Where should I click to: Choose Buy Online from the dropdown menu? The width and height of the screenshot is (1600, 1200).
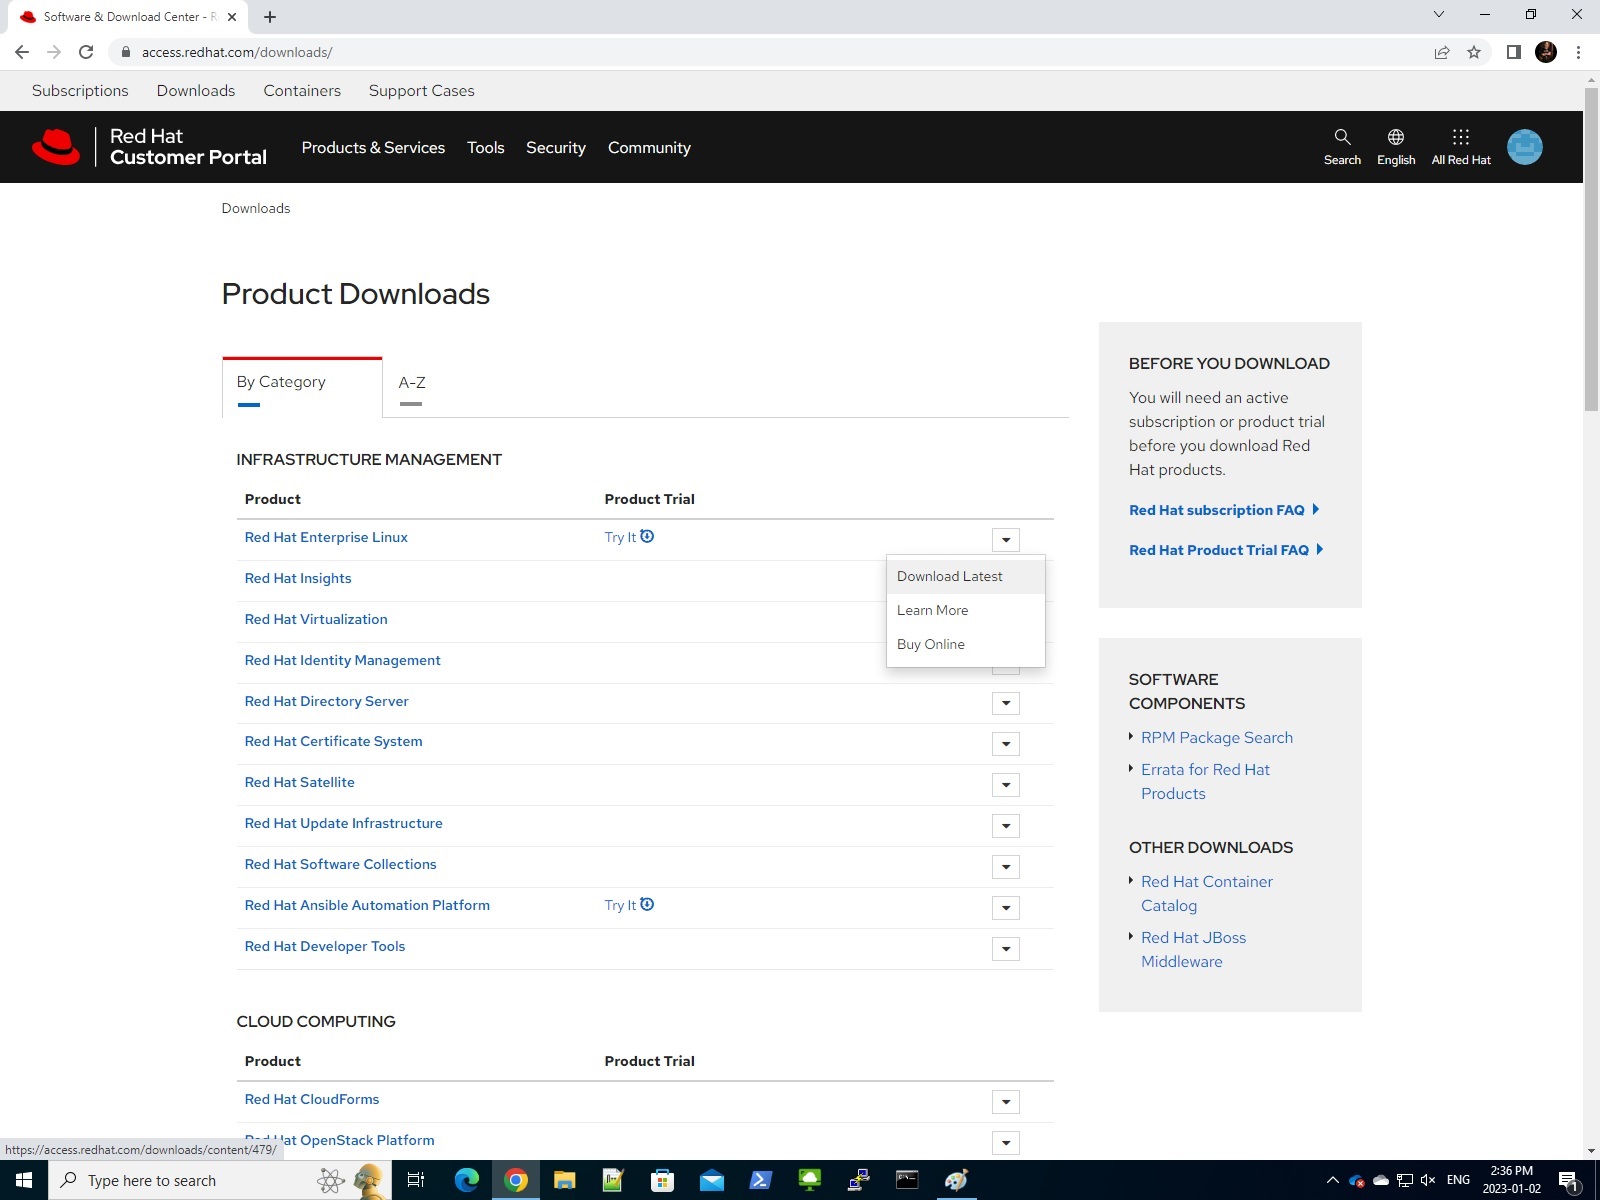click(966, 644)
